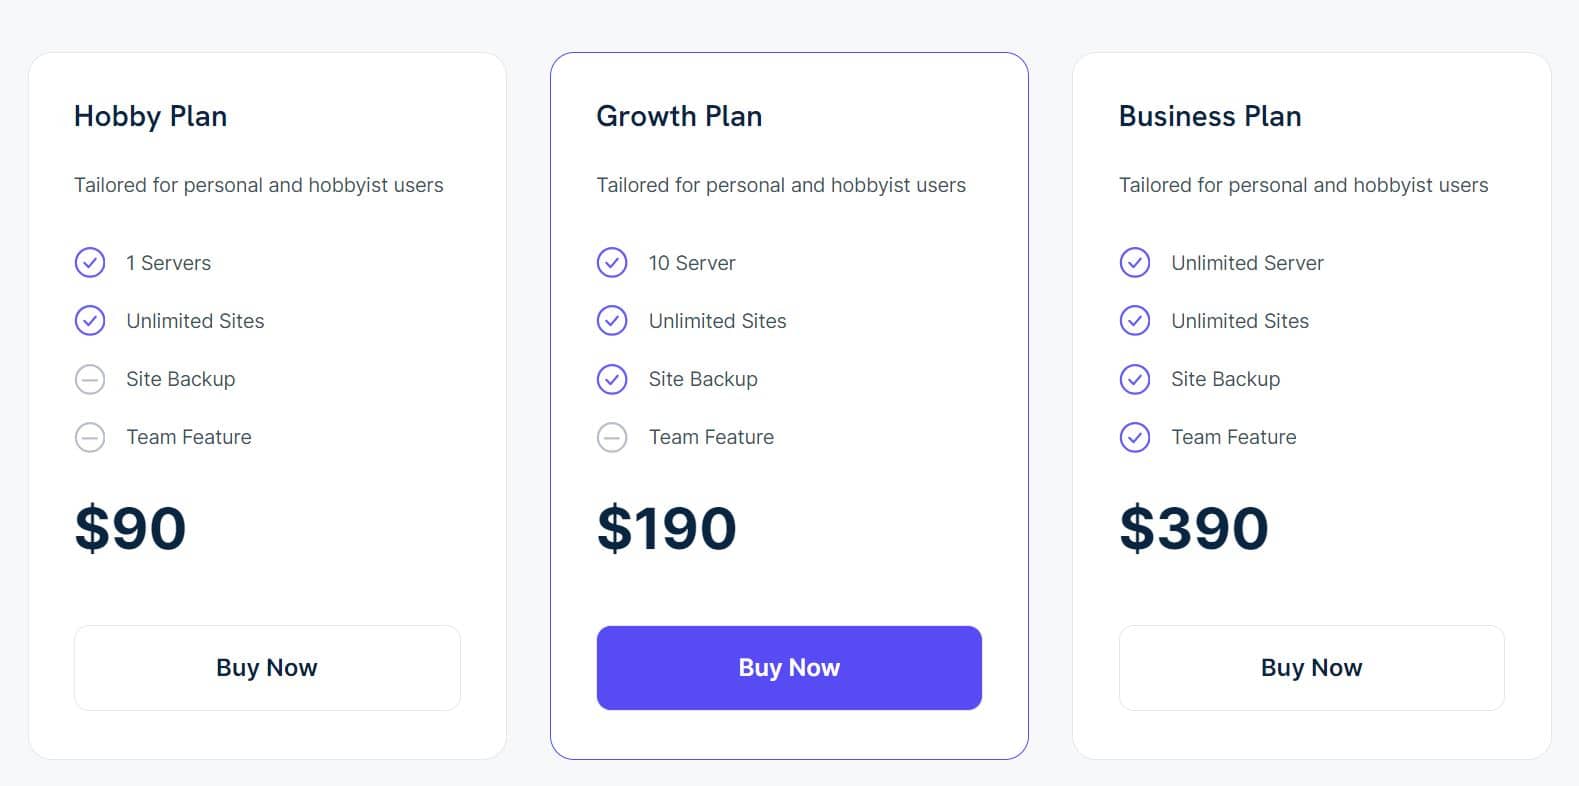
Task: Select the Hobby Plan heading
Action: [x=151, y=116]
